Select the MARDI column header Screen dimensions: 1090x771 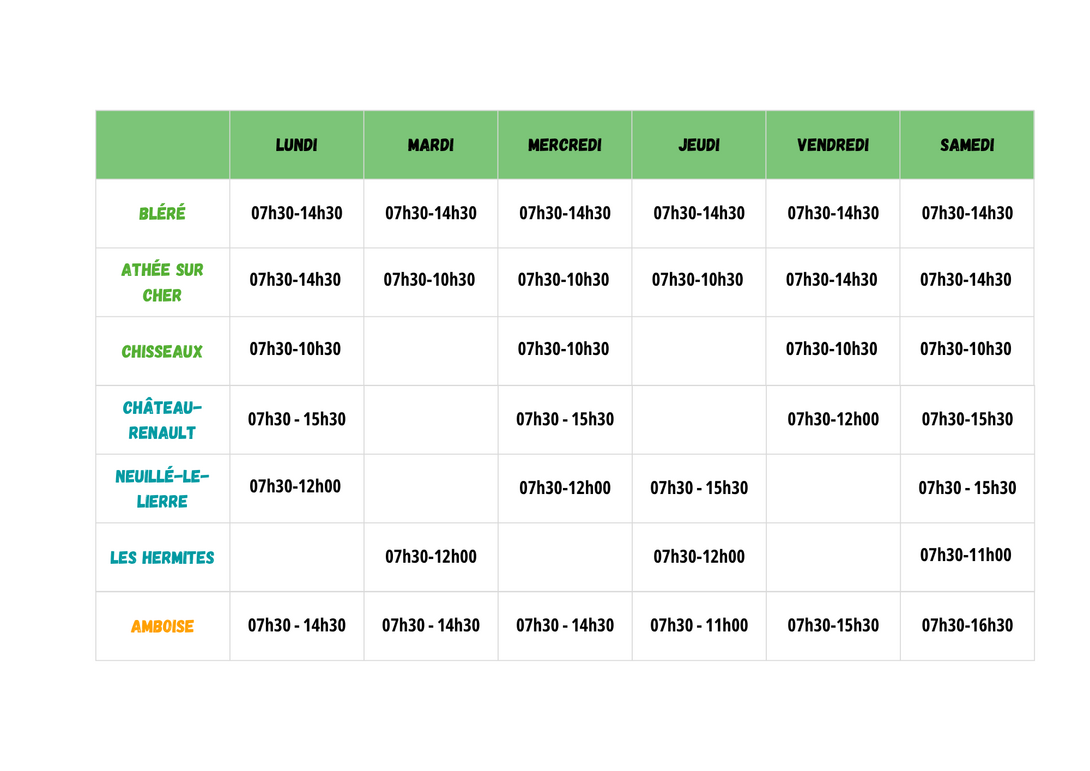(x=430, y=145)
